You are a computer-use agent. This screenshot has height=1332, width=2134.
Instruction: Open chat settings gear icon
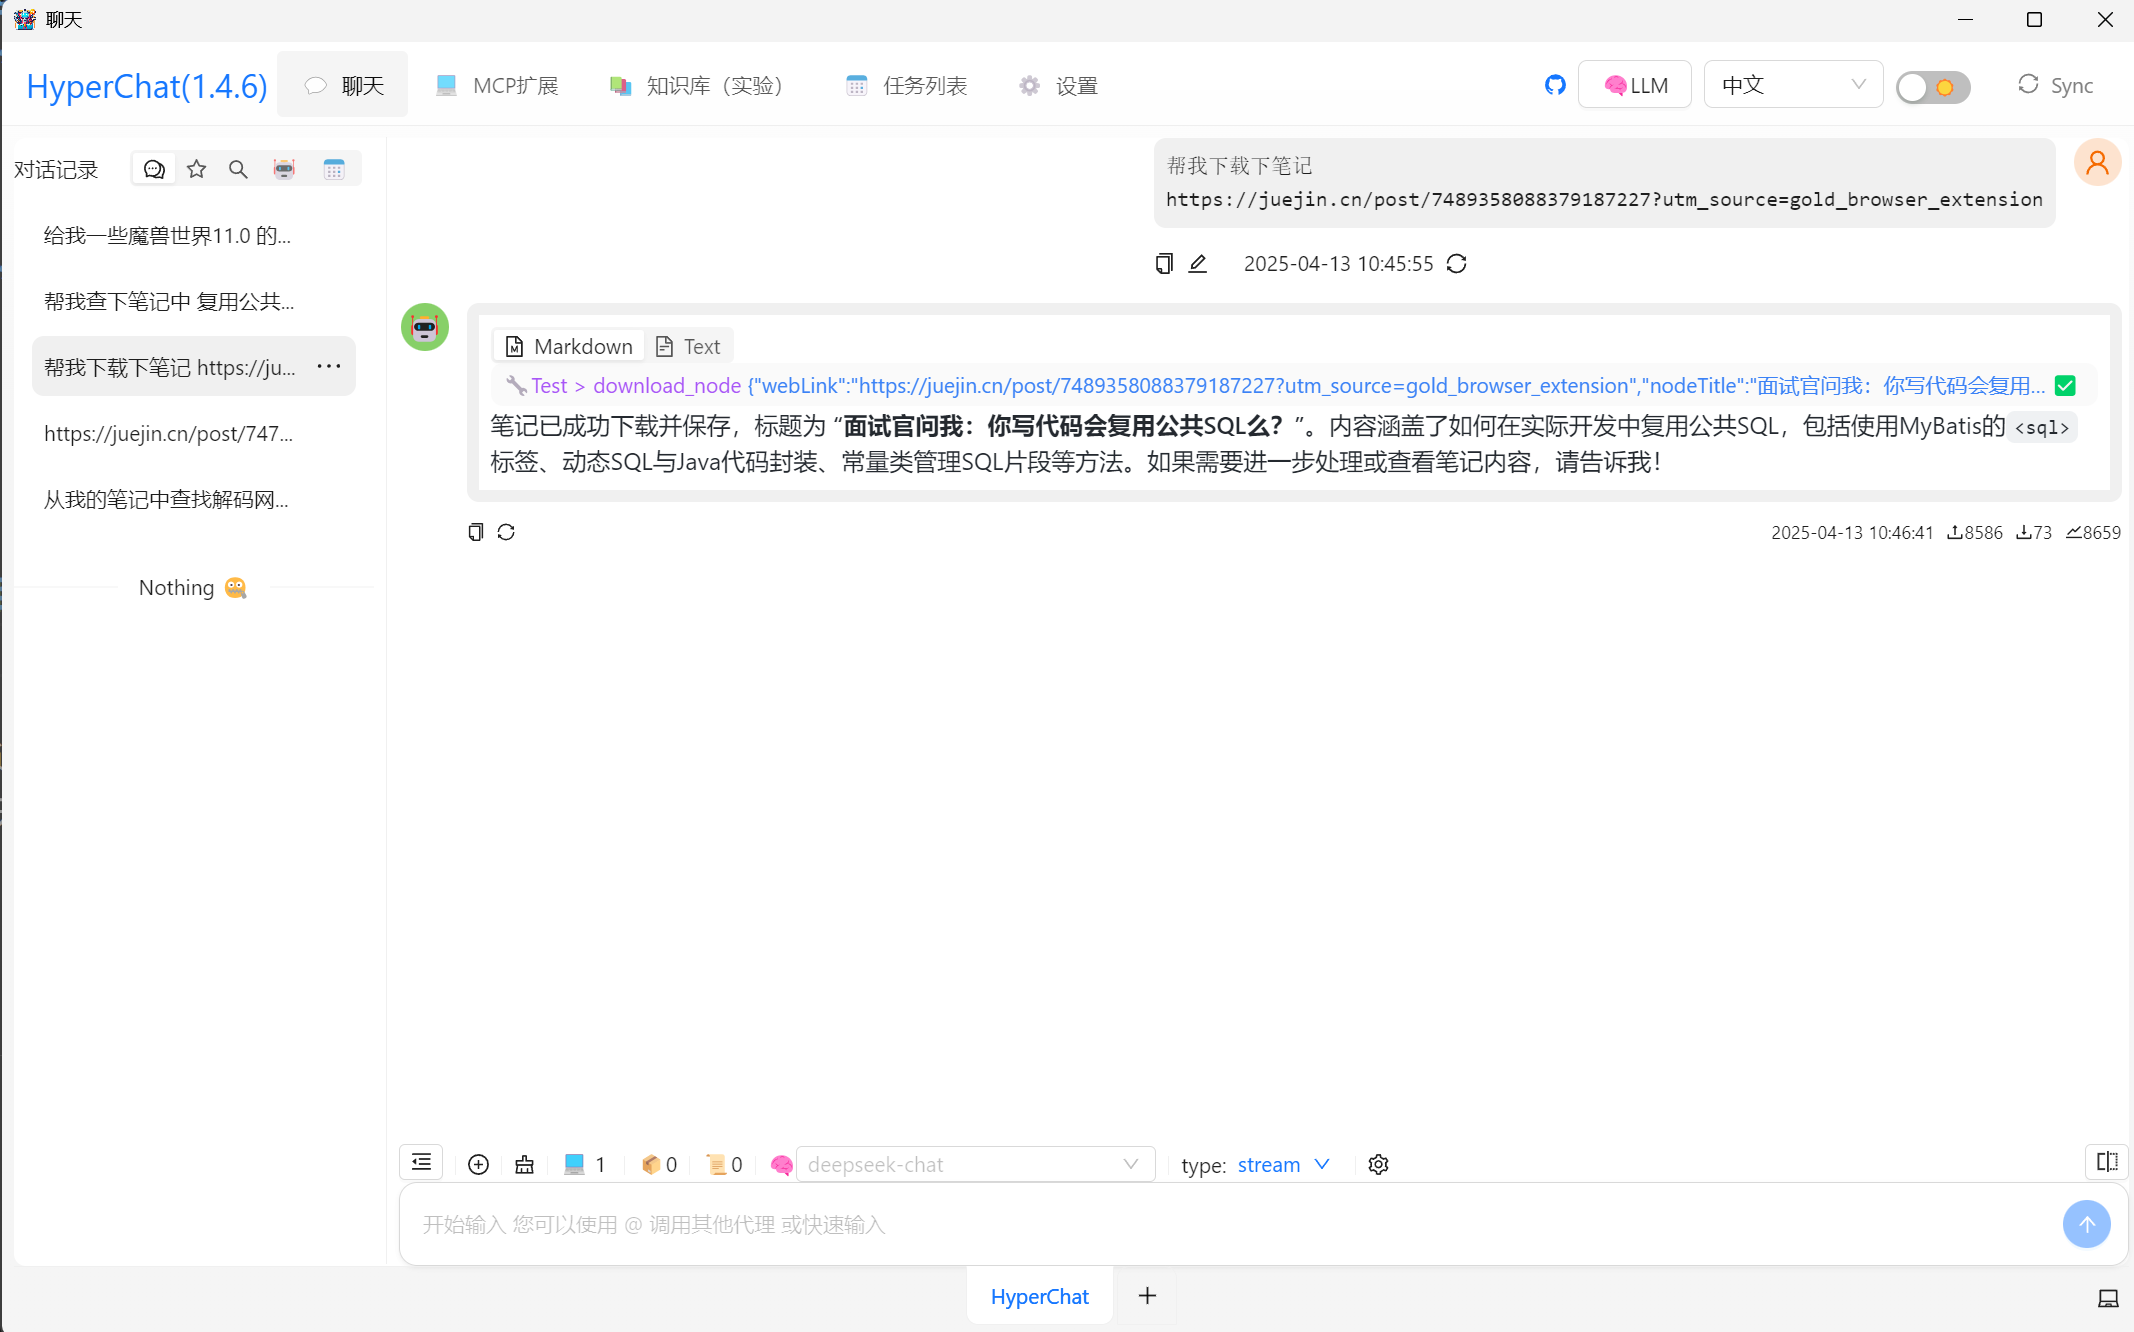1378,1164
